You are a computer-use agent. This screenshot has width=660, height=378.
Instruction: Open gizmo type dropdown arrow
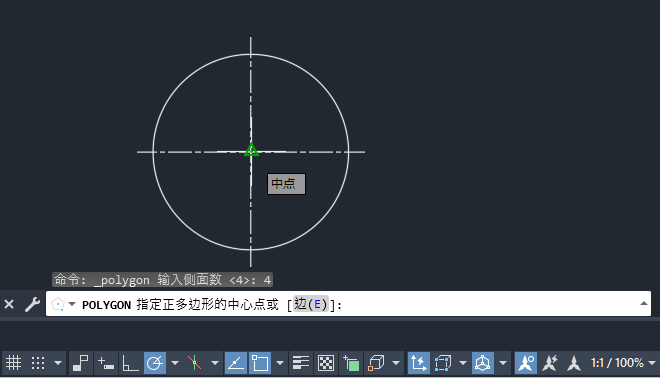click(x=503, y=362)
